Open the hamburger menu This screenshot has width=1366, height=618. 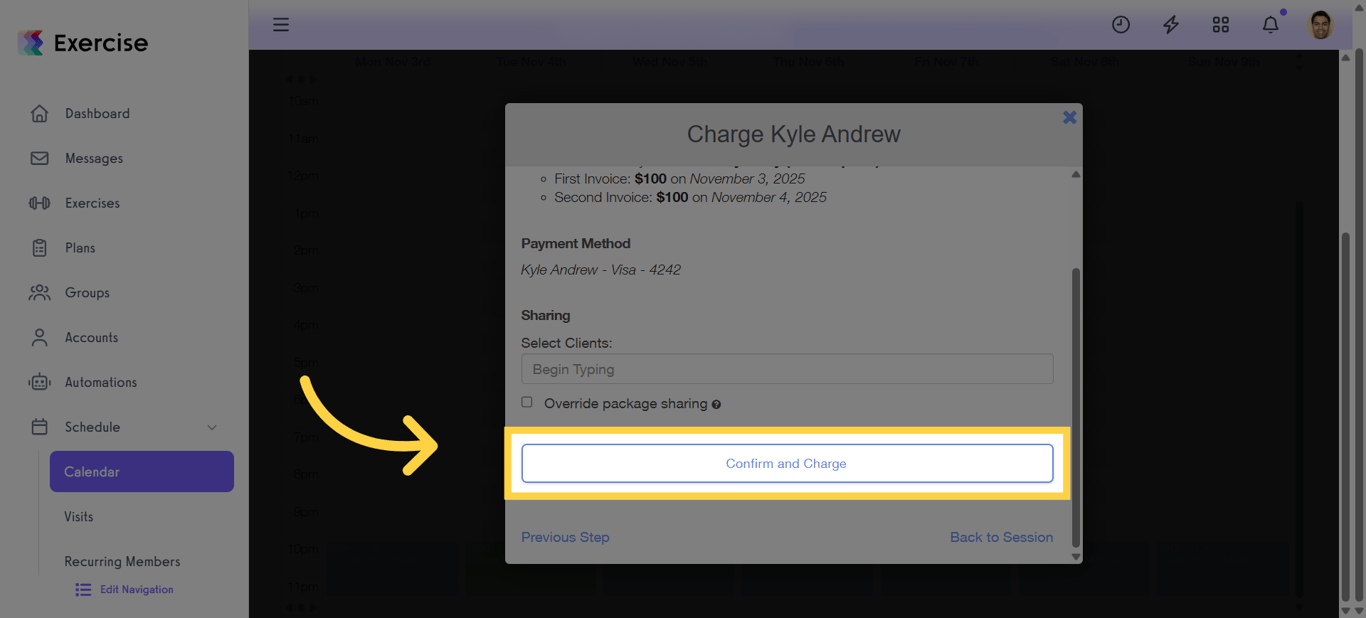[x=281, y=24]
